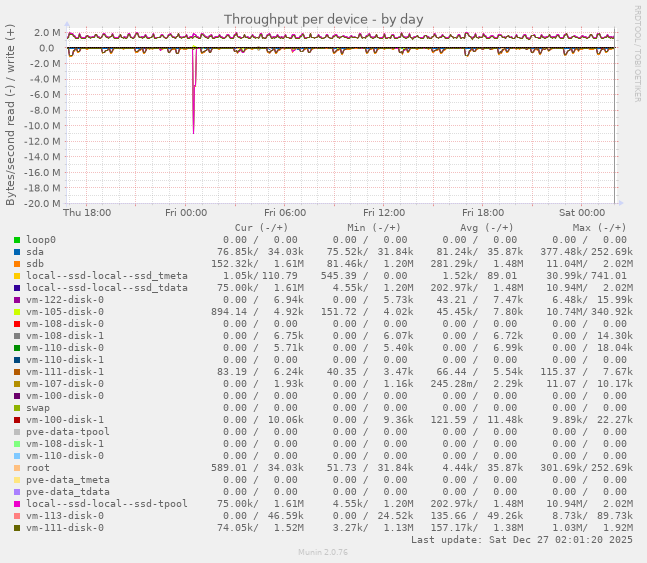Click the 'vm-111-disk-0' legend label

click(x=65, y=528)
